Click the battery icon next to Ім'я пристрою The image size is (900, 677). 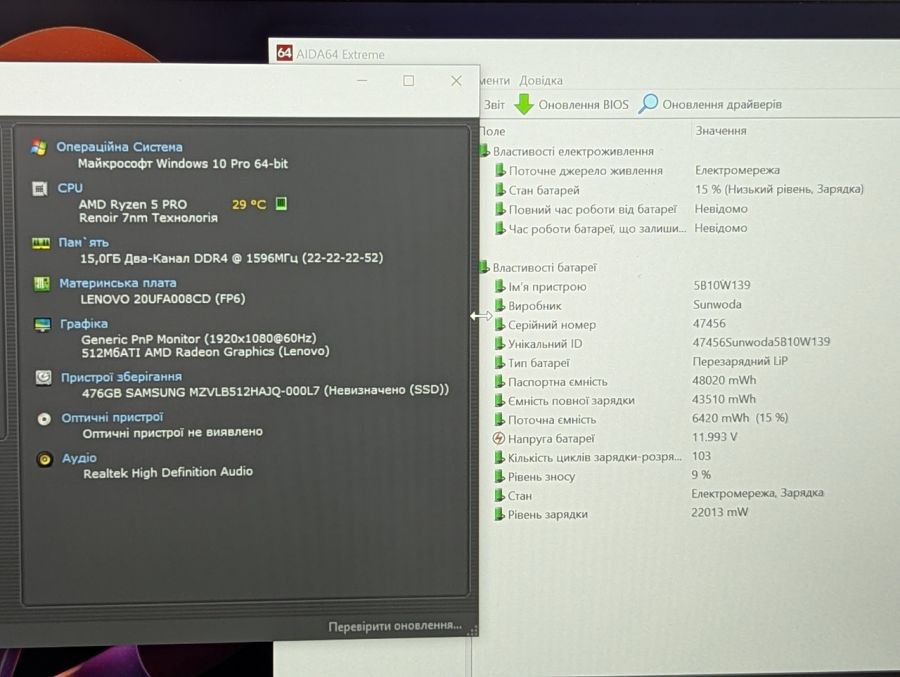click(499, 287)
